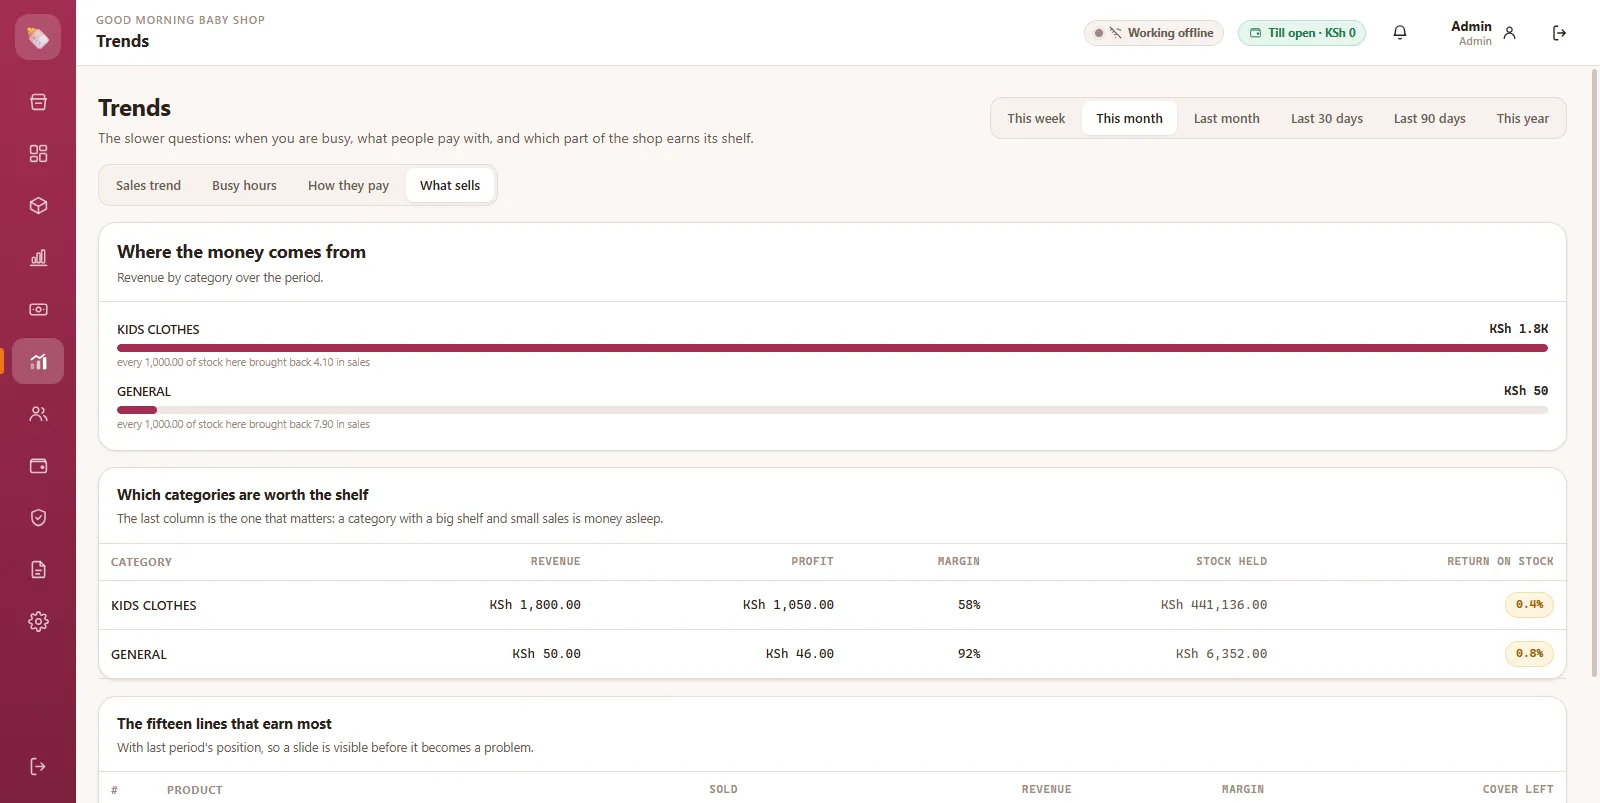
Task: Choose the This week period
Action: coord(1036,118)
